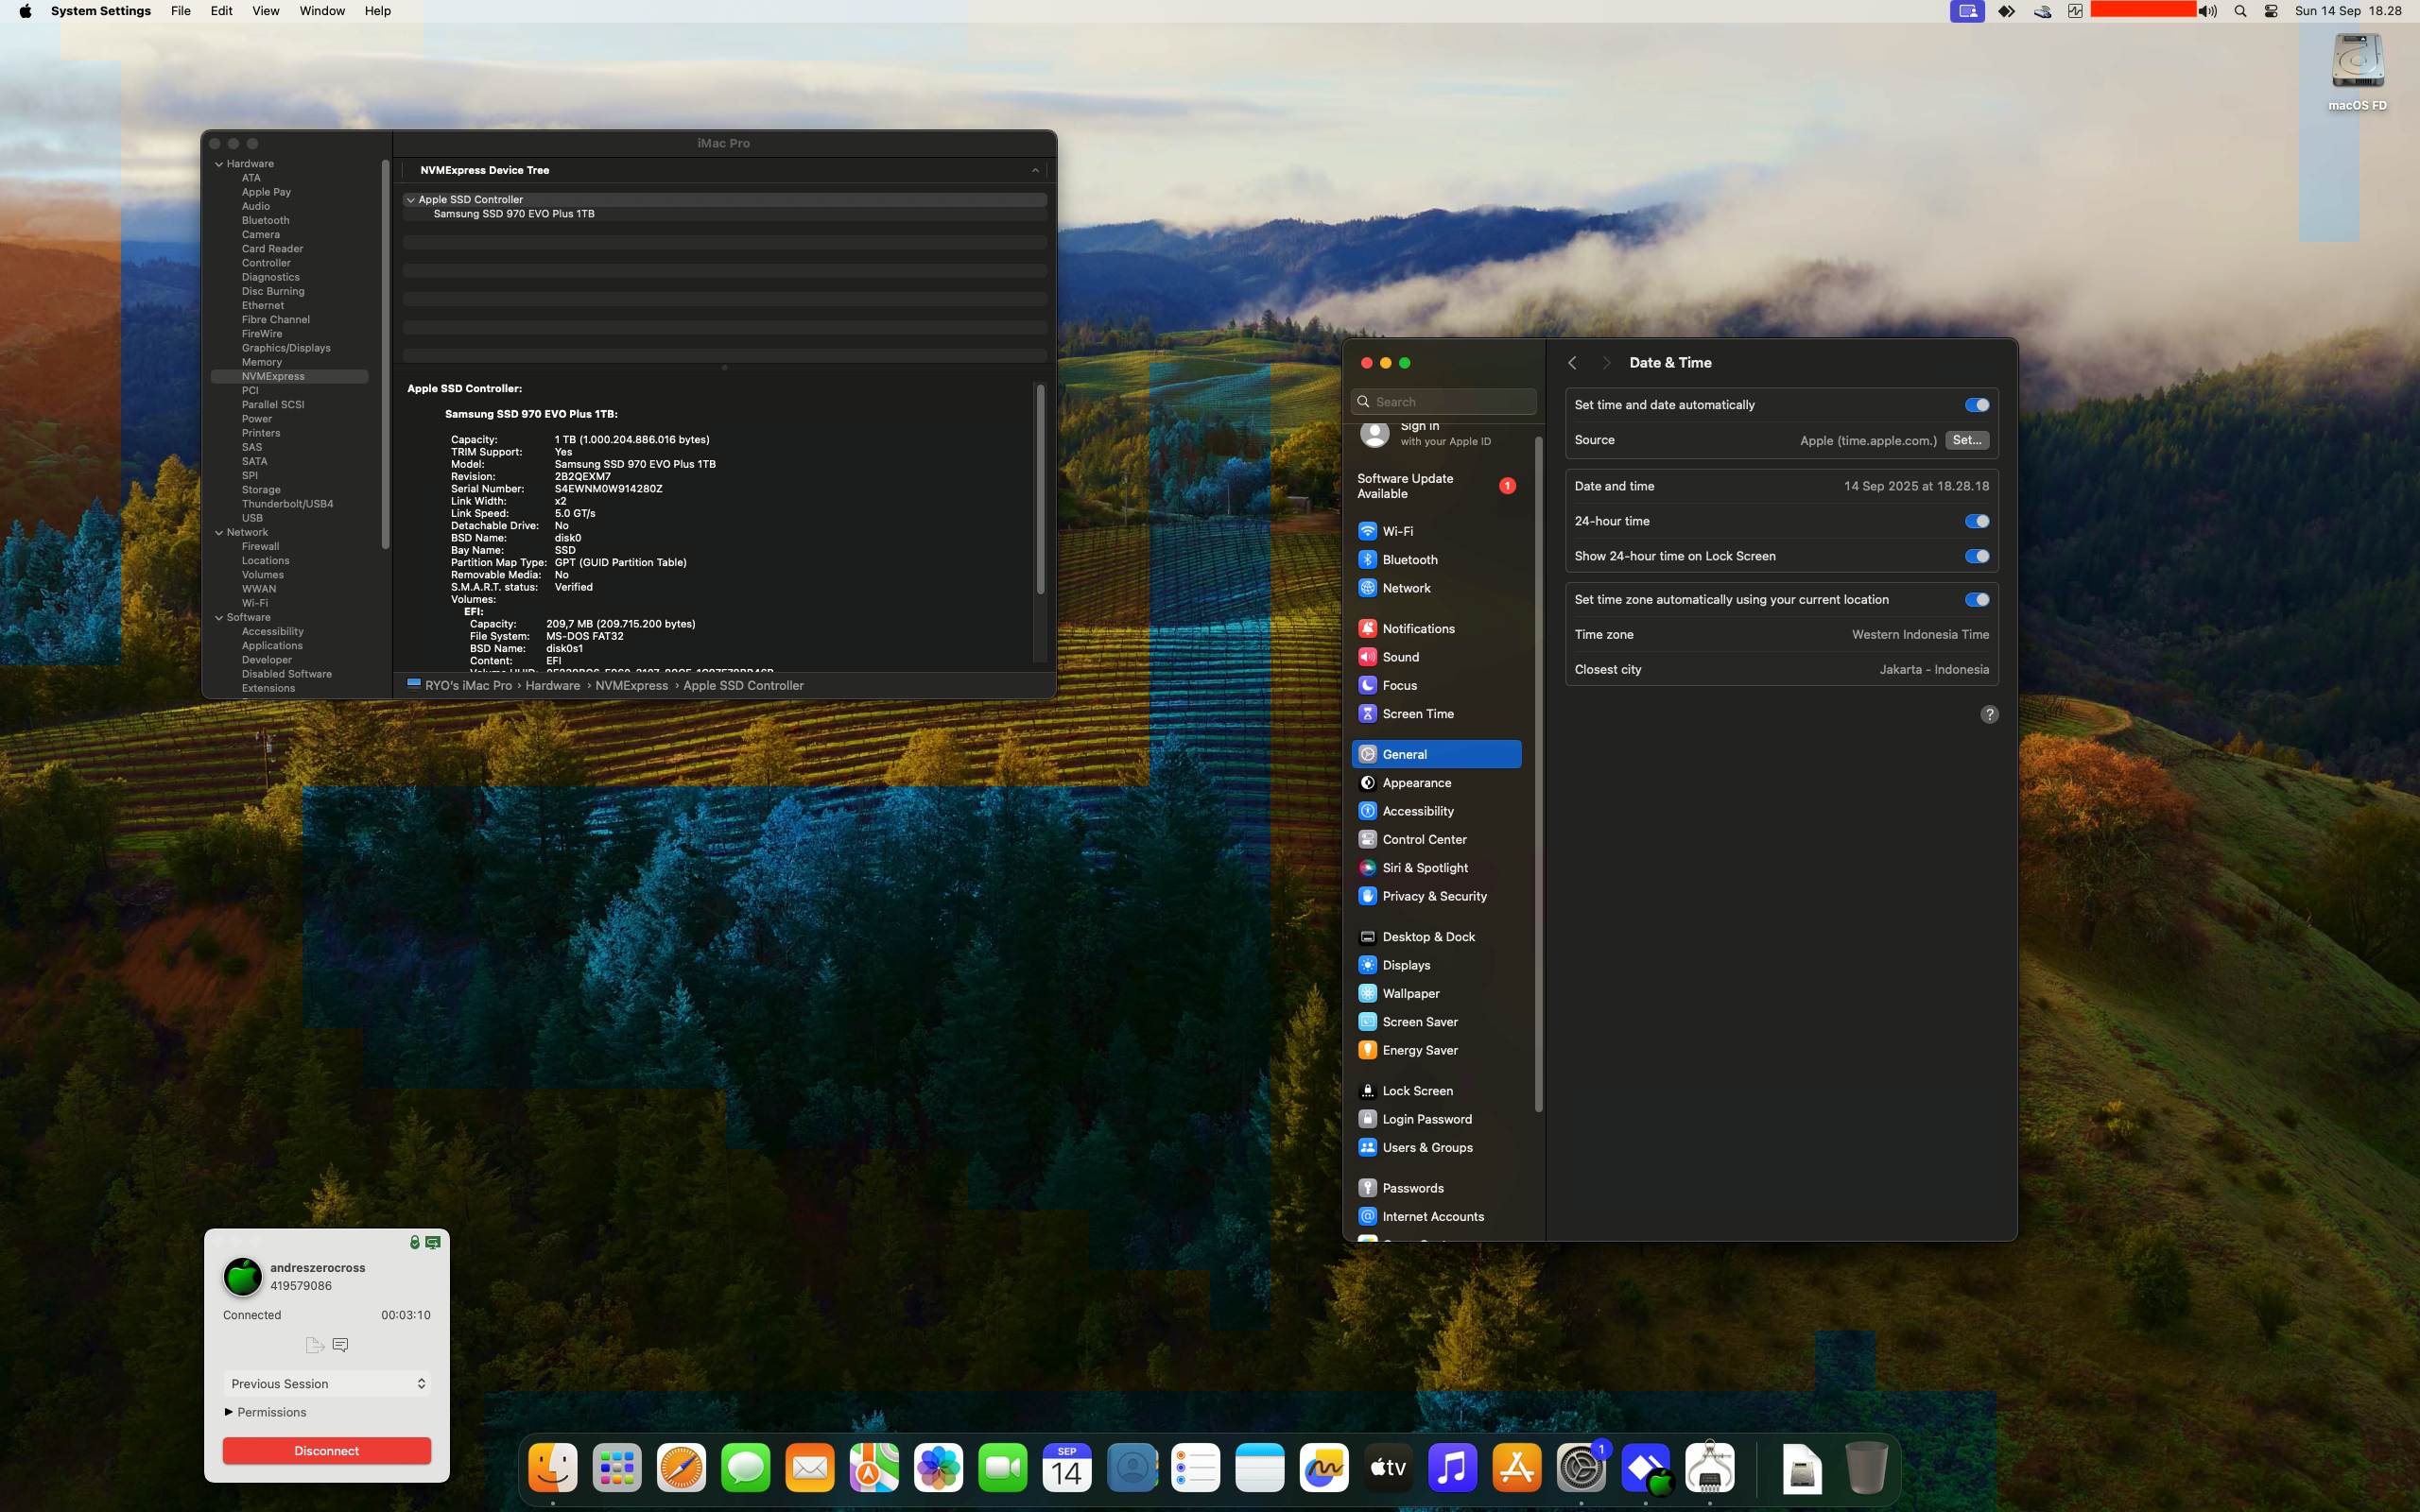This screenshot has height=1512, width=2420.
Task: Open the Previous Session dropdown
Action: pos(327,1384)
